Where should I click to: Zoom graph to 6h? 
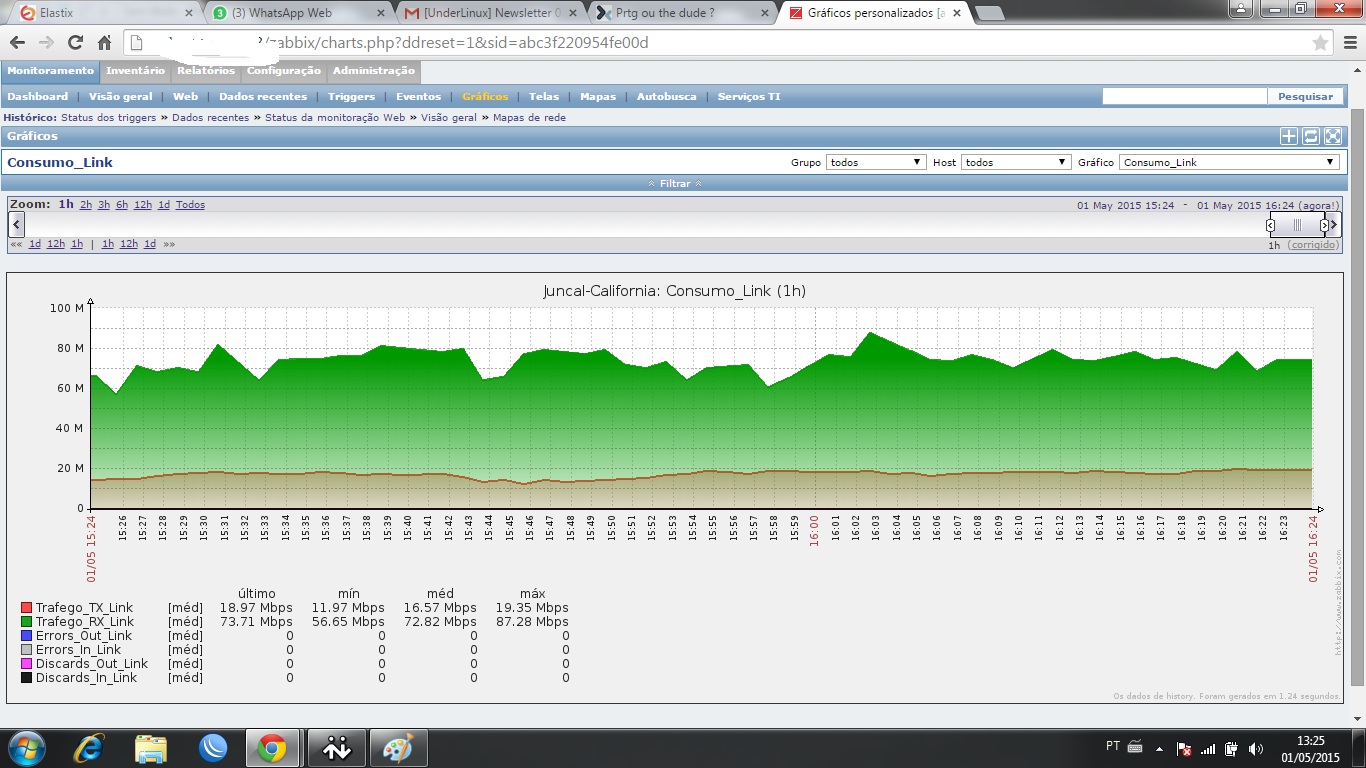click(x=121, y=205)
